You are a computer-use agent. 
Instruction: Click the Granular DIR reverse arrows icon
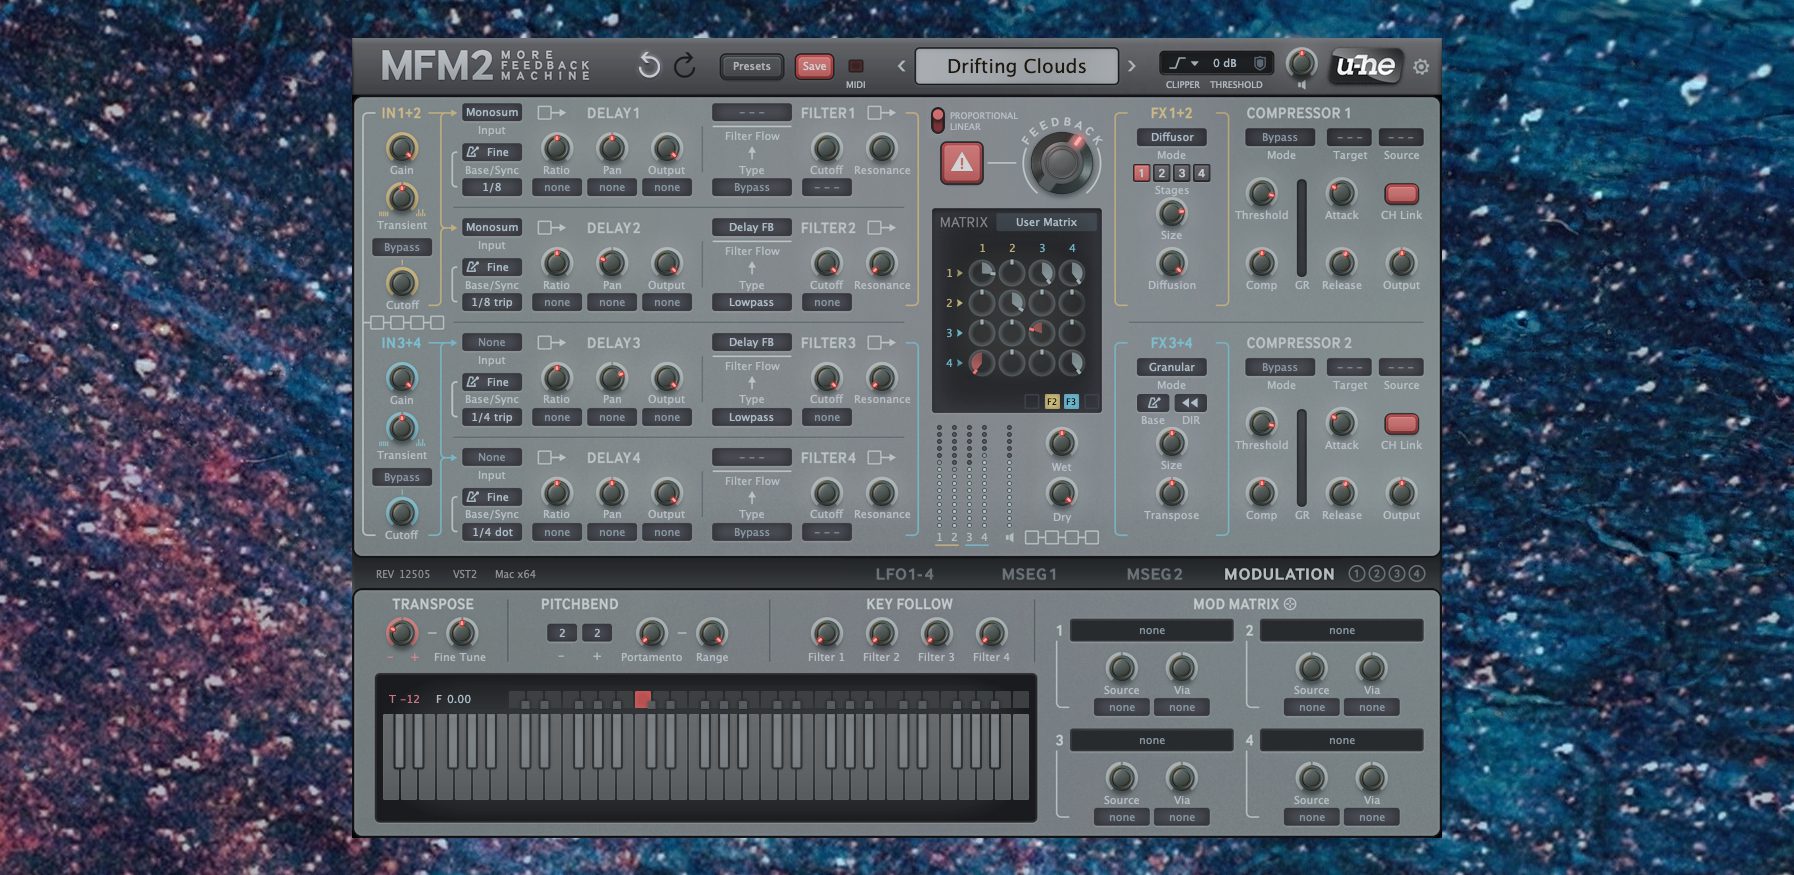coord(1190,403)
